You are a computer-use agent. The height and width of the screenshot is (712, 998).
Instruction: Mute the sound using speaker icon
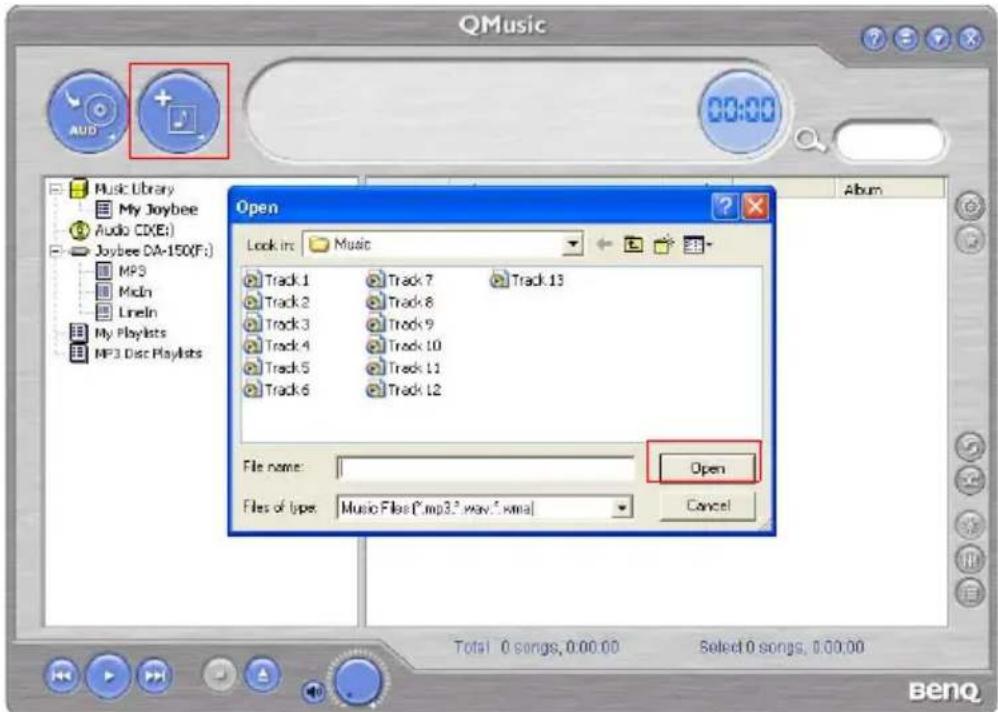(x=313, y=690)
